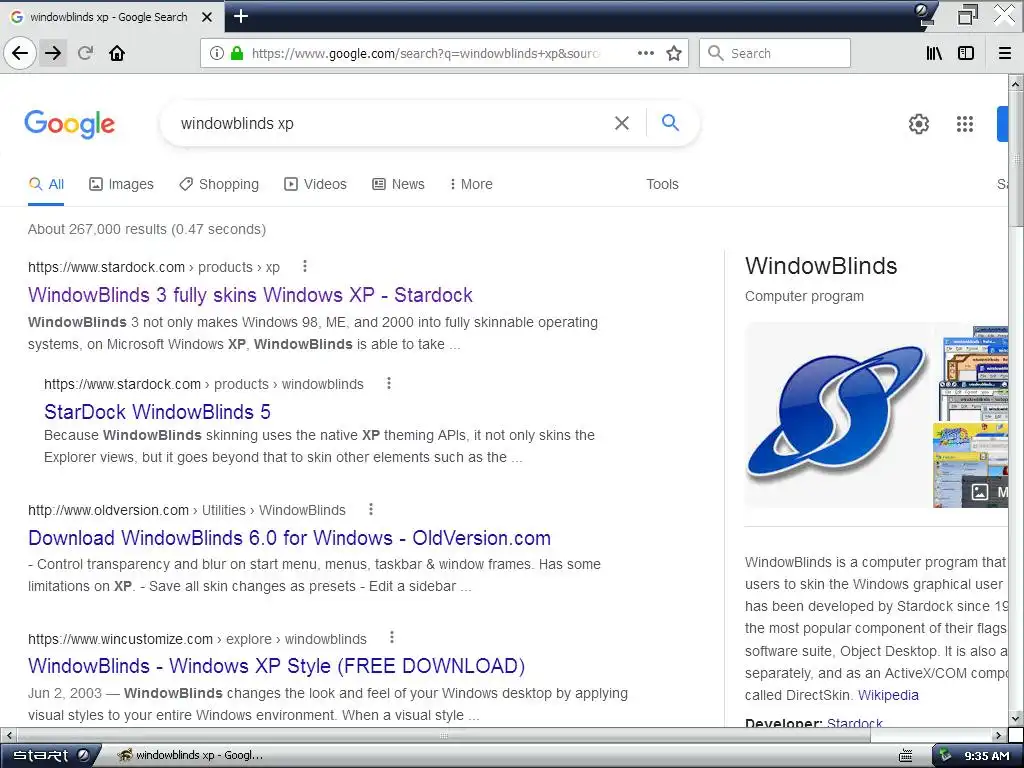
Task: Go forward with the forward arrow
Action: (53, 53)
